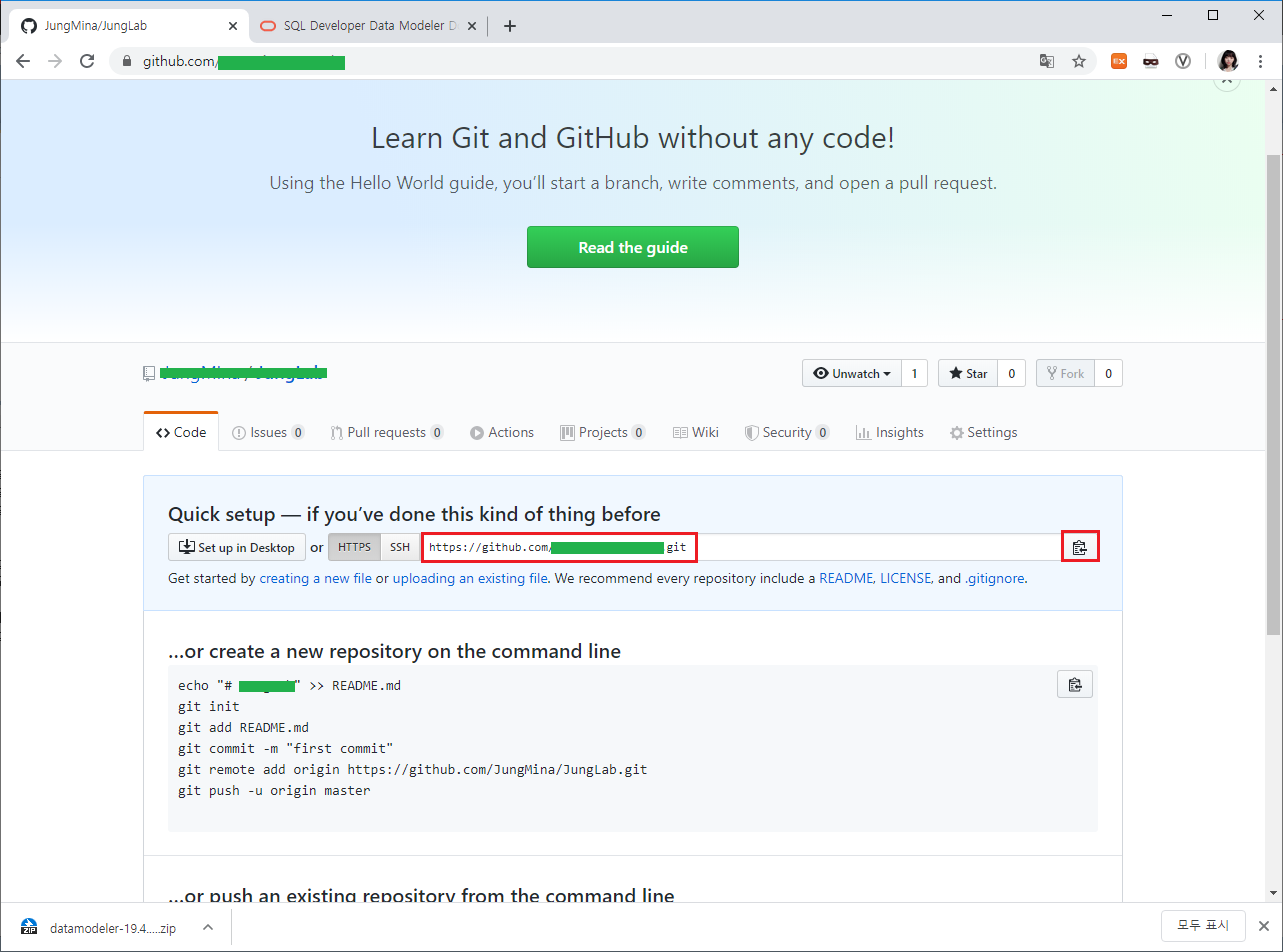1283x952 pixels.
Task: Click Set up in Desktop button
Action: [237, 547]
